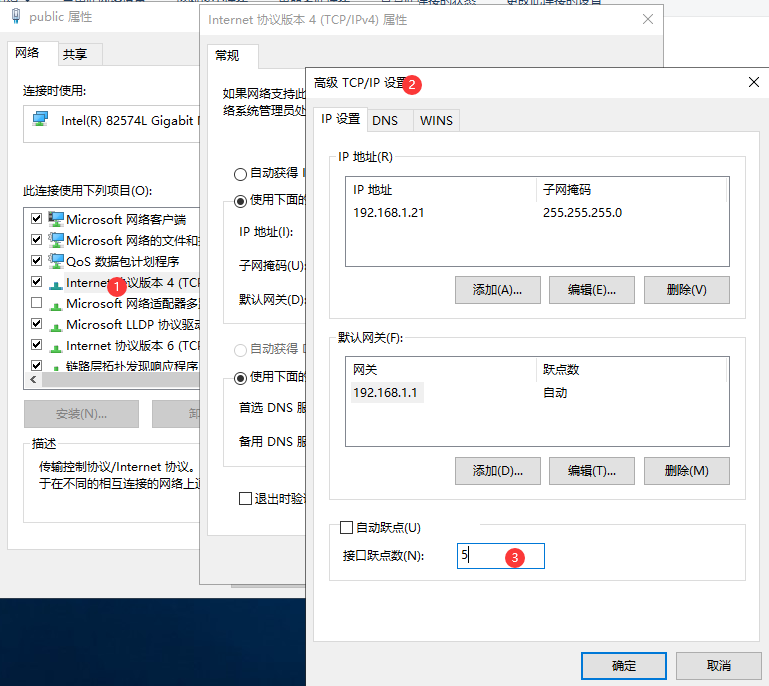Confirm with the 确定 button
Image resolution: width=769 pixels, height=686 pixels.
coord(624,665)
